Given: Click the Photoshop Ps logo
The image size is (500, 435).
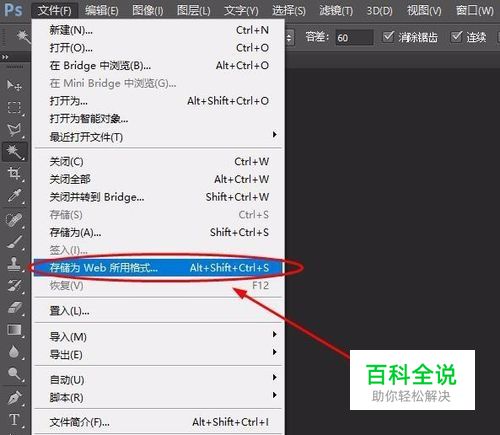Looking at the screenshot, I should [x=13, y=10].
